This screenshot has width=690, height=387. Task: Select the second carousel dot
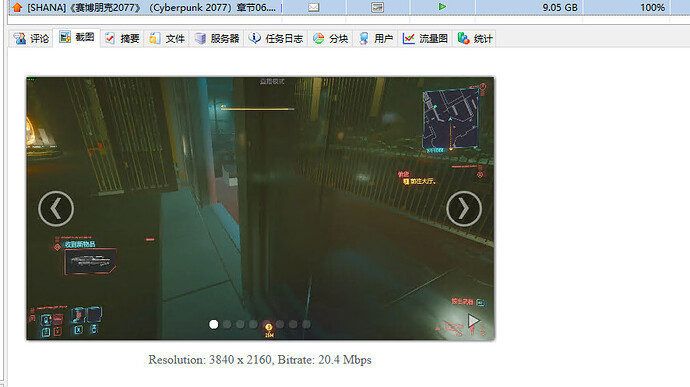227,324
